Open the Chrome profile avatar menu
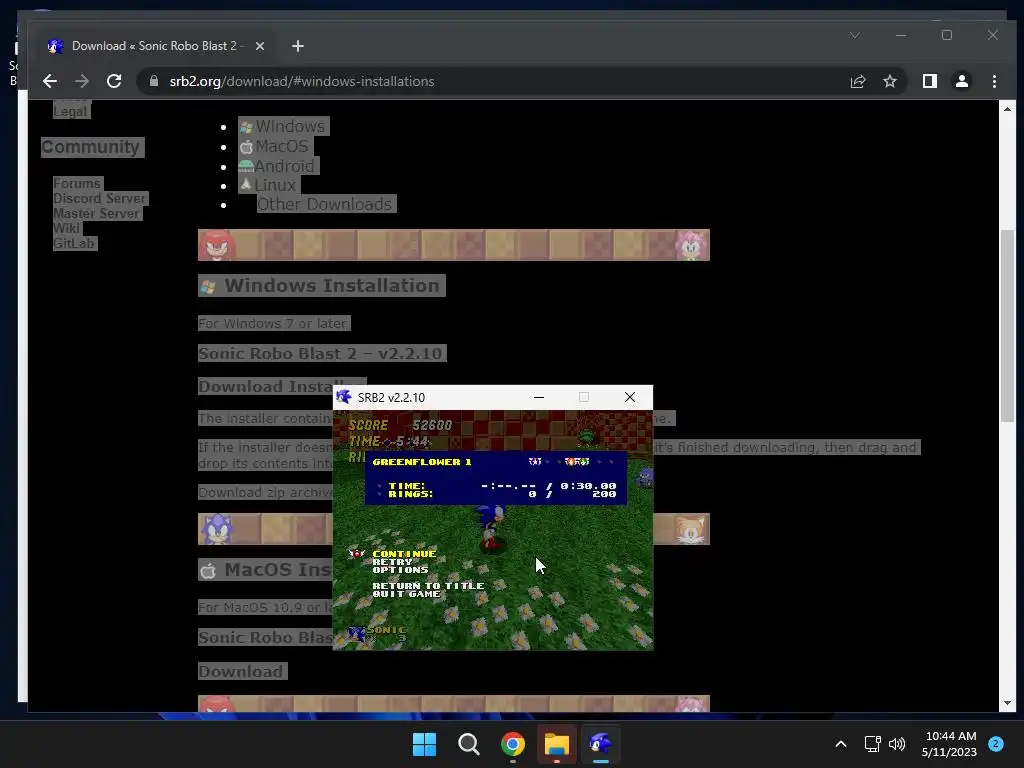1024x768 pixels. click(x=961, y=81)
